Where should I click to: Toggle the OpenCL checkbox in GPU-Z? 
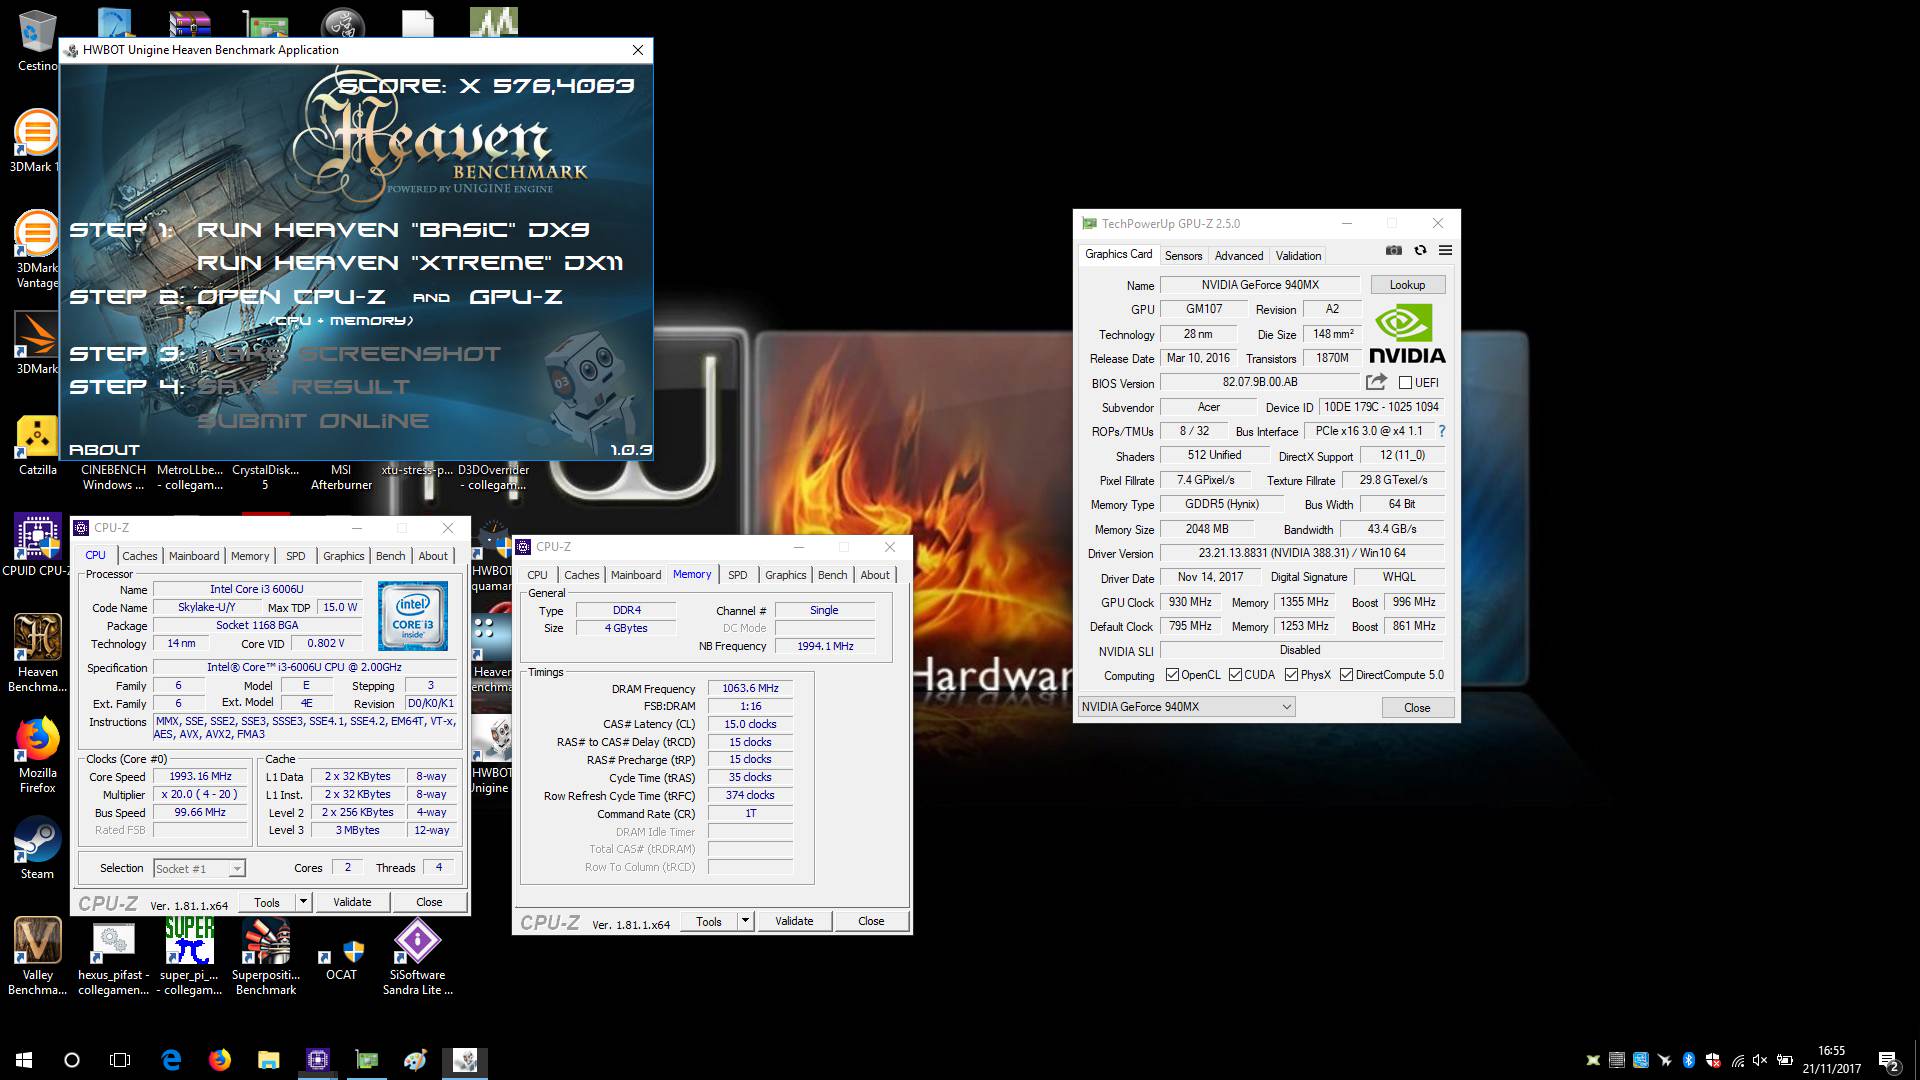pos(1173,675)
